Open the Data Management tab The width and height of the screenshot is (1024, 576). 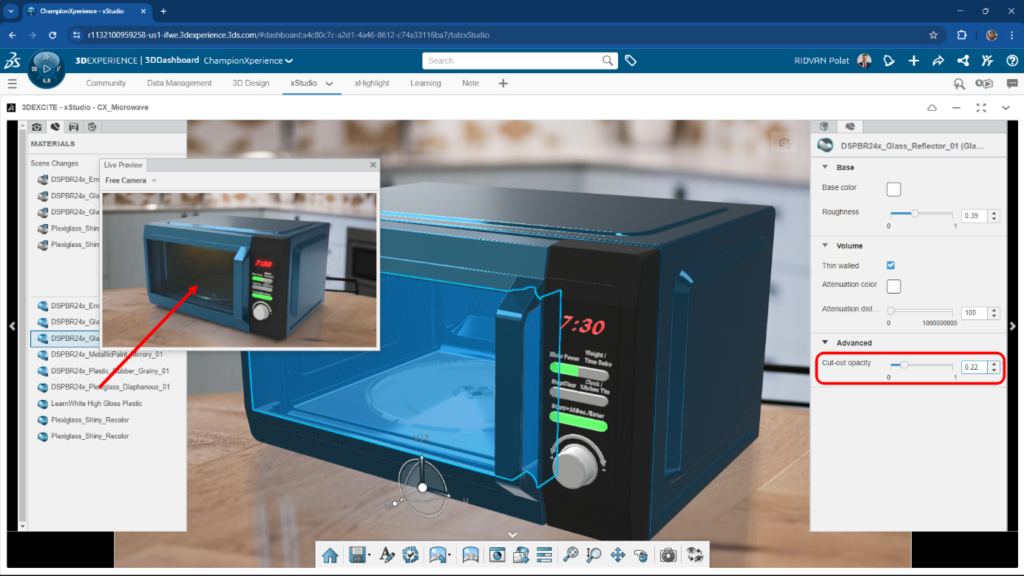point(179,83)
